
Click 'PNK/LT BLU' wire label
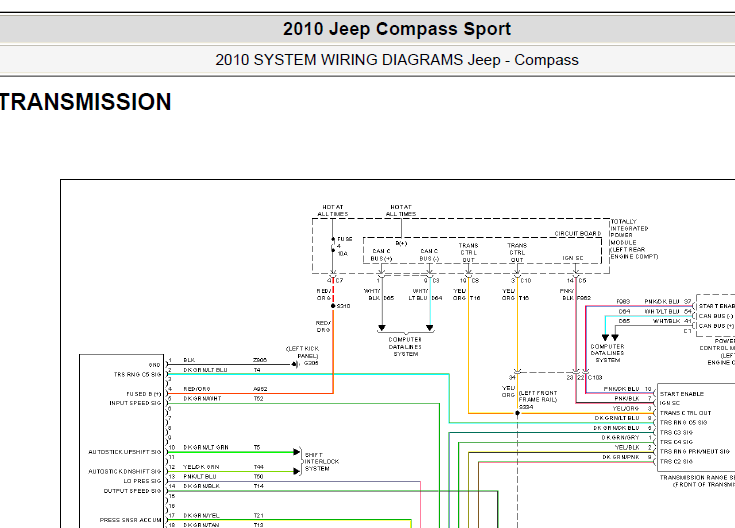[200, 476]
